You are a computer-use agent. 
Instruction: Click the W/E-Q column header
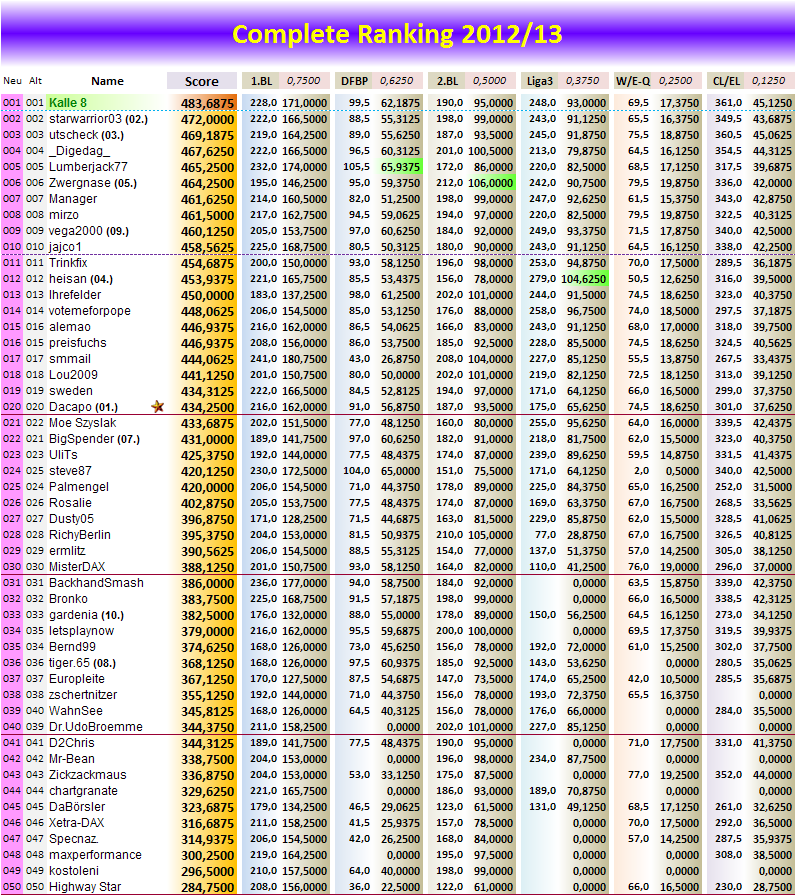[x=631, y=81]
